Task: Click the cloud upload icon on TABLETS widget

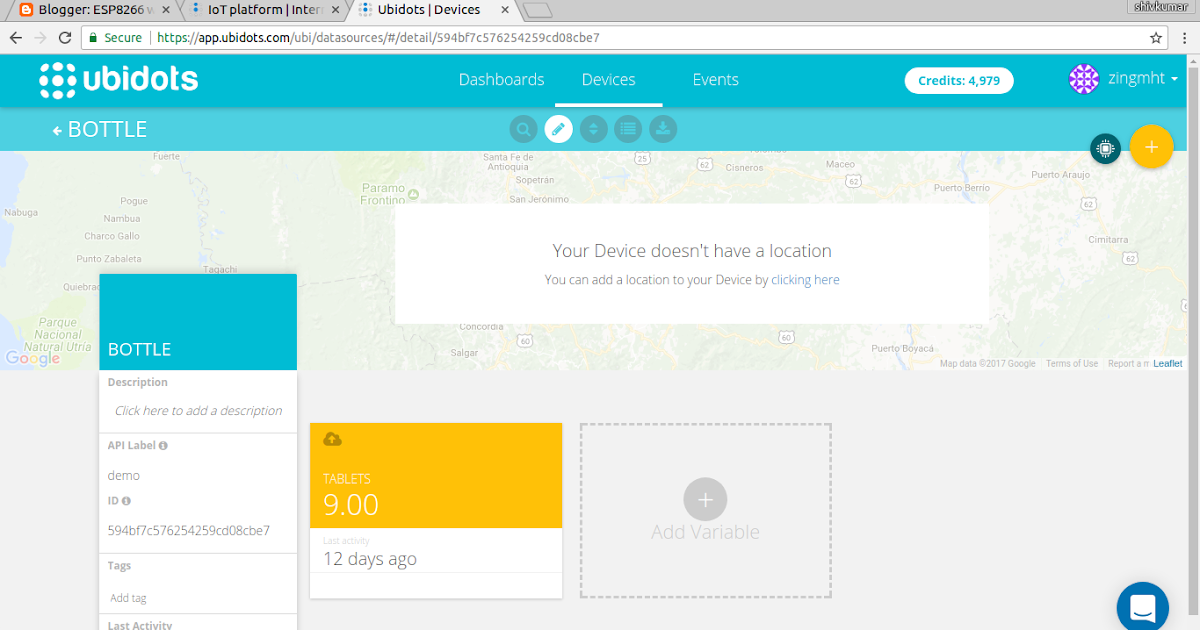Action: click(331, 438)
